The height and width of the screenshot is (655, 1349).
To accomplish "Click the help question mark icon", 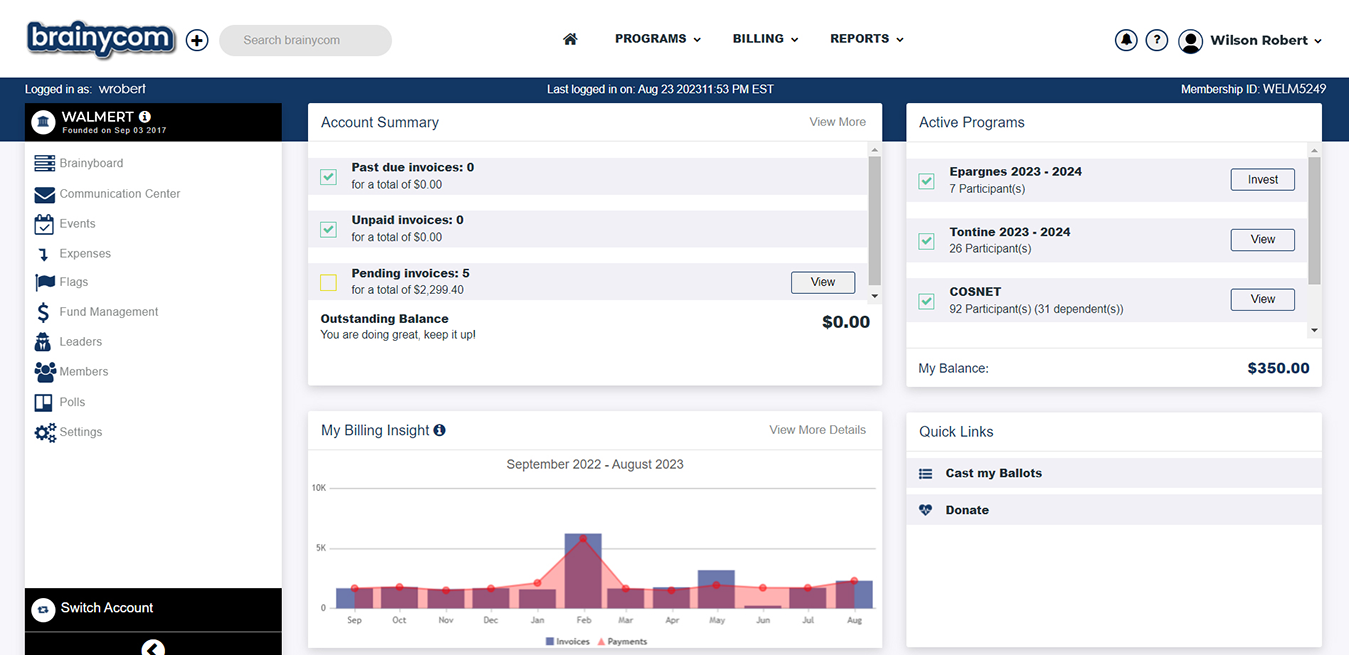I will (x=1157, y=40).
